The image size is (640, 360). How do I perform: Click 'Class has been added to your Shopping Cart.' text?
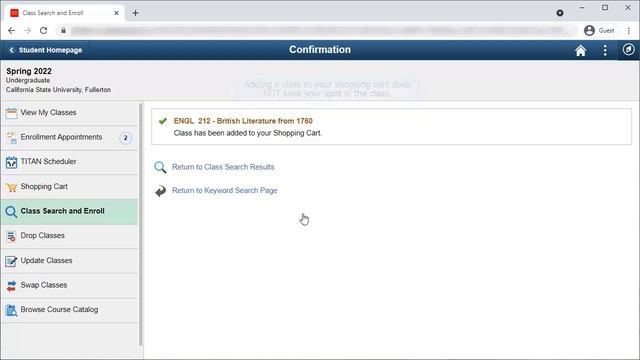[x=248, y=133]
